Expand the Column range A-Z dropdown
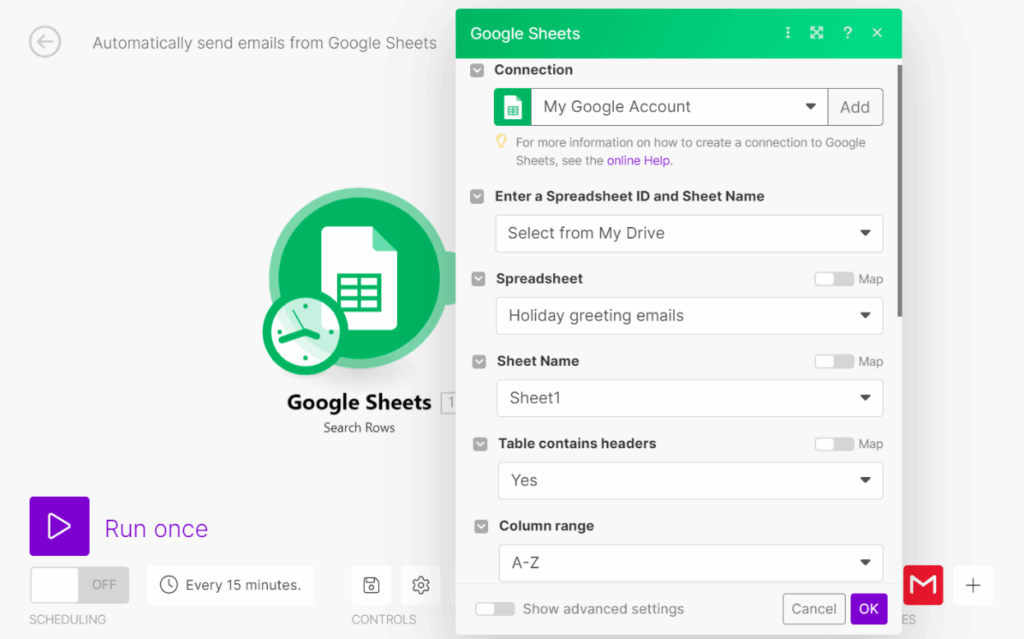Image resolution: width=1024 pixels, height=639 pixels. point(689,563)
